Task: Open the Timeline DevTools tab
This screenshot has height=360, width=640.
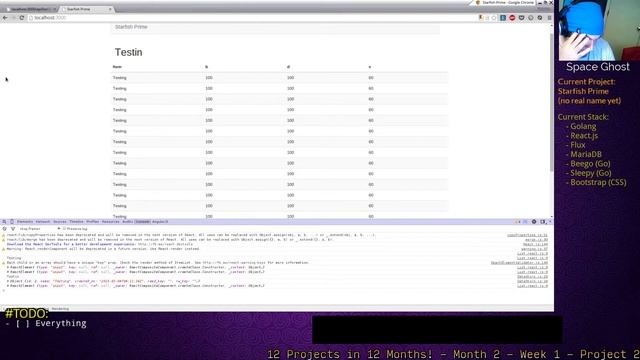Action: coord(76,222)
